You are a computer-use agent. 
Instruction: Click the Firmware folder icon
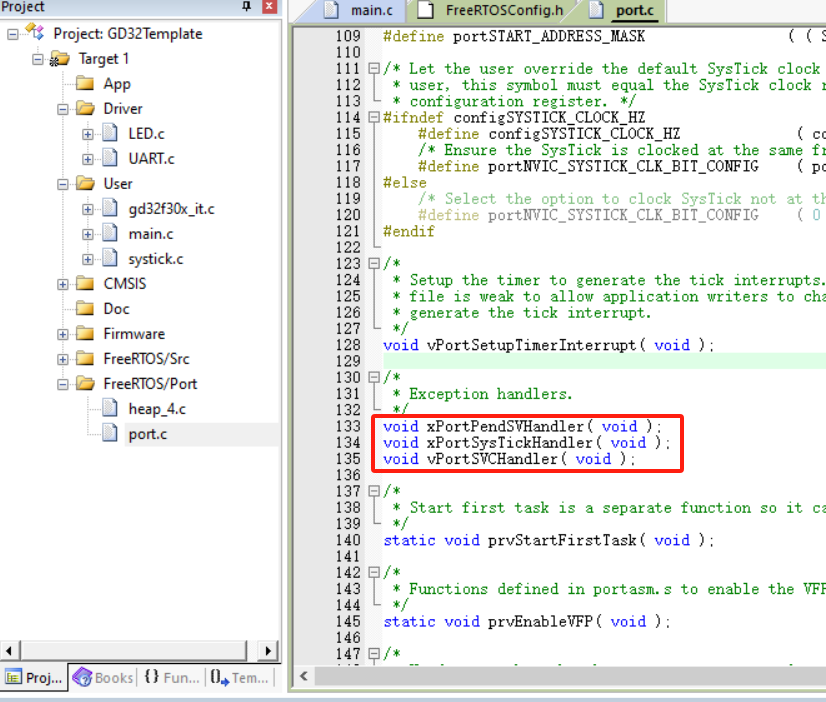85,333
